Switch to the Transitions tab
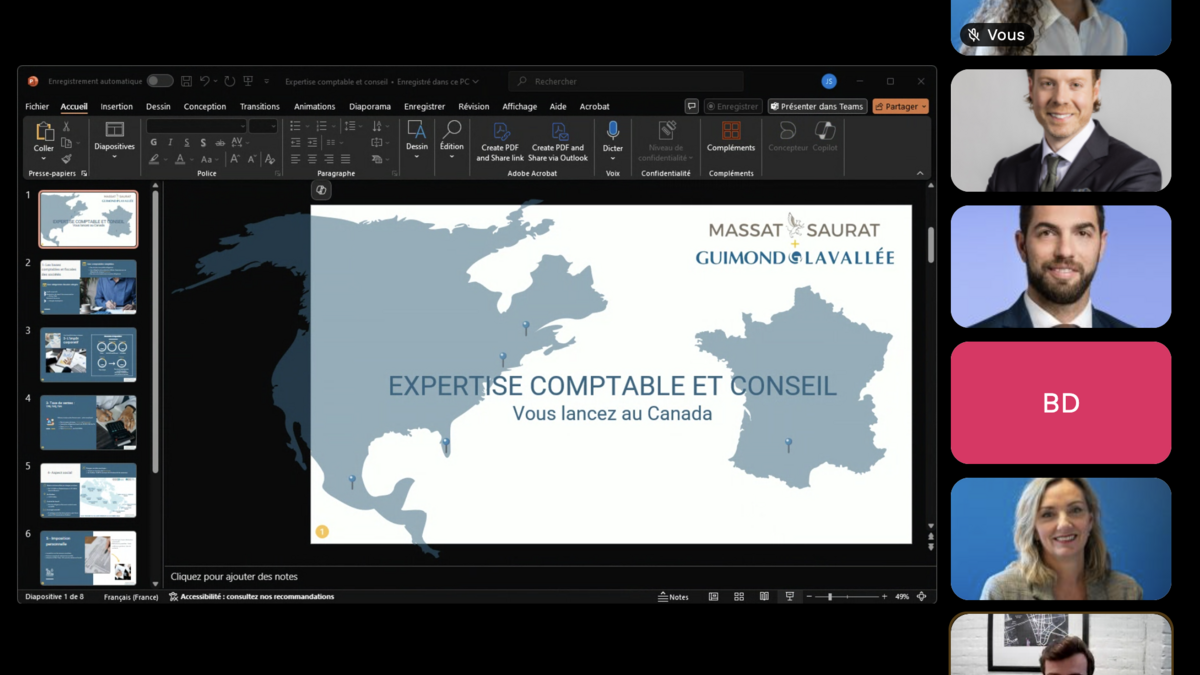This screenshot has height=675, width=1200. pyautogui.click(x=259, y=107)
